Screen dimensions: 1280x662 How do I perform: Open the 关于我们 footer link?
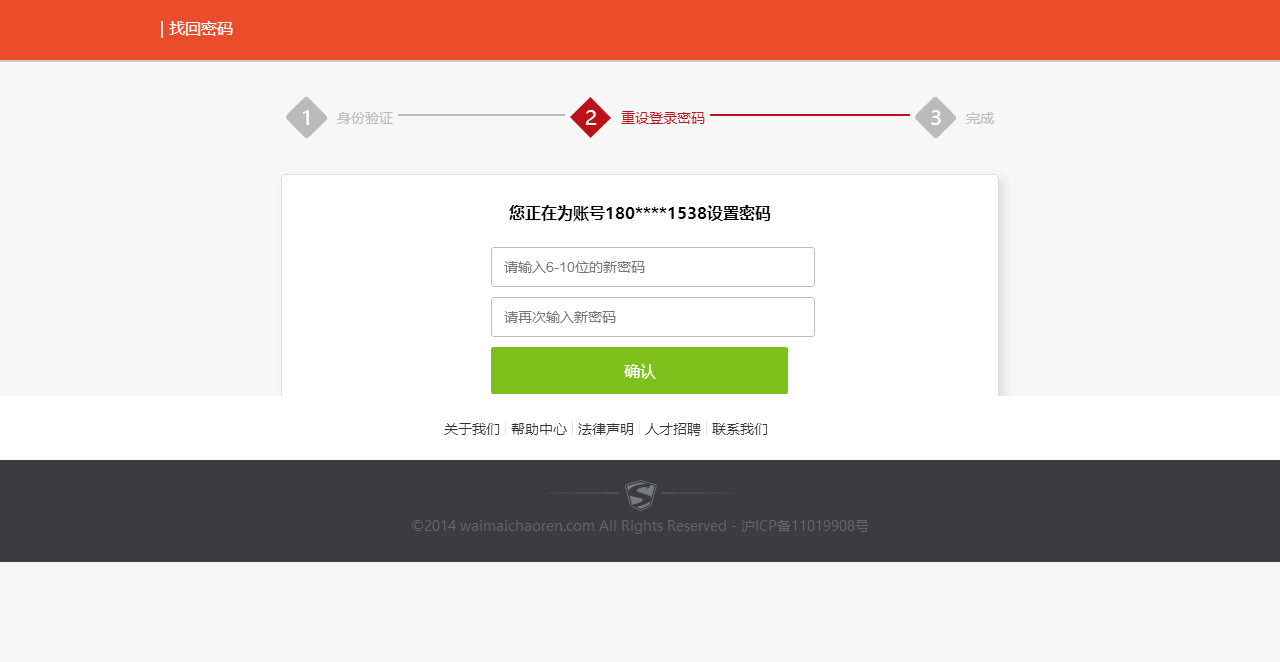pyautogui.click(x=472, y=429)
